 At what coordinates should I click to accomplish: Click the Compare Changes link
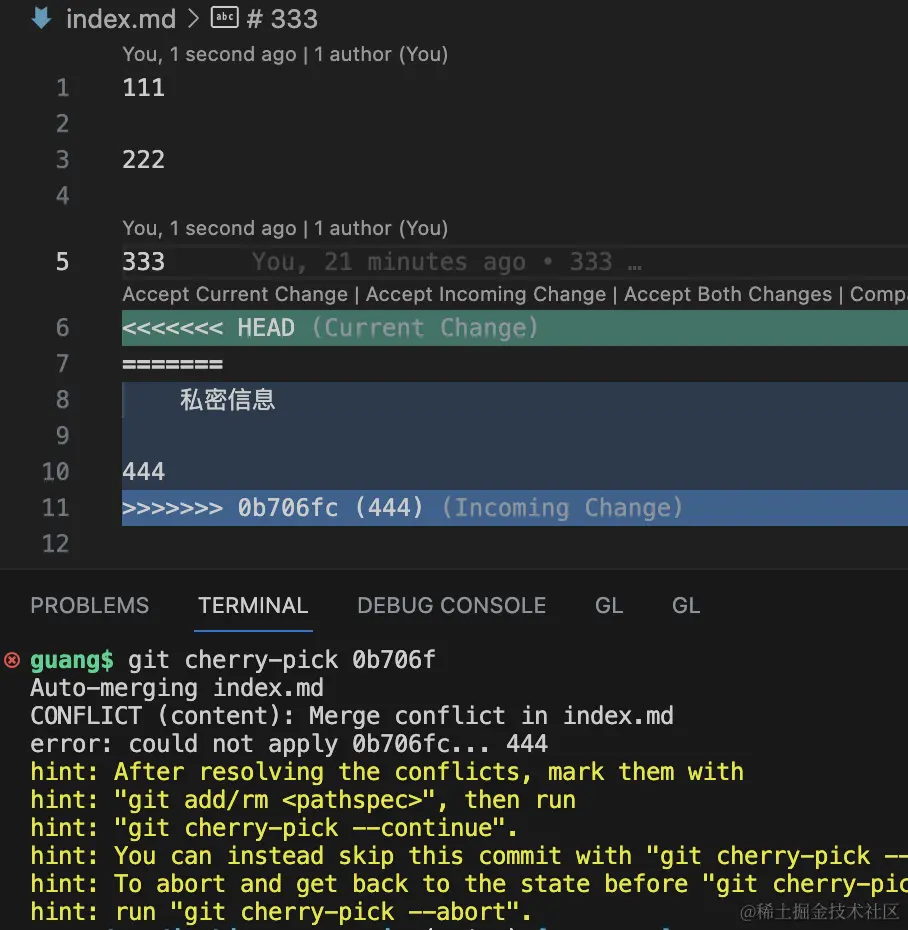[878, 294]
